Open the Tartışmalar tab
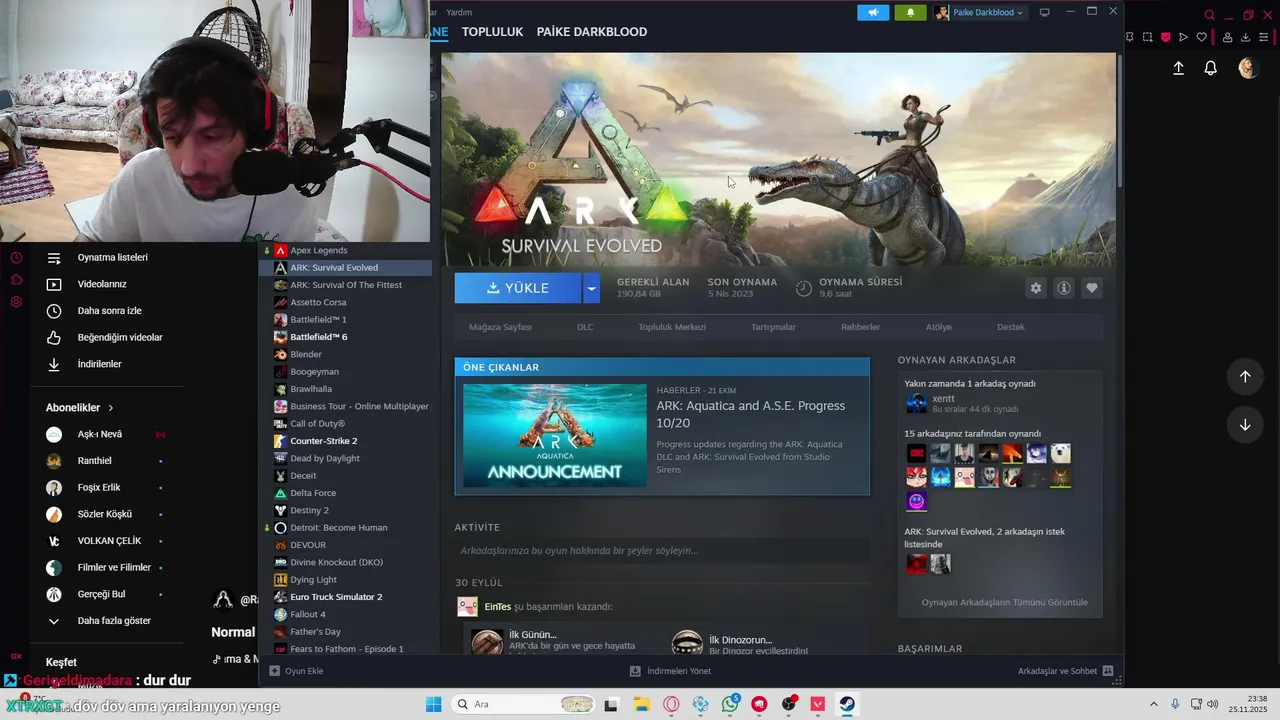This screenshot has height=720, width=1280. pos(773,327)
